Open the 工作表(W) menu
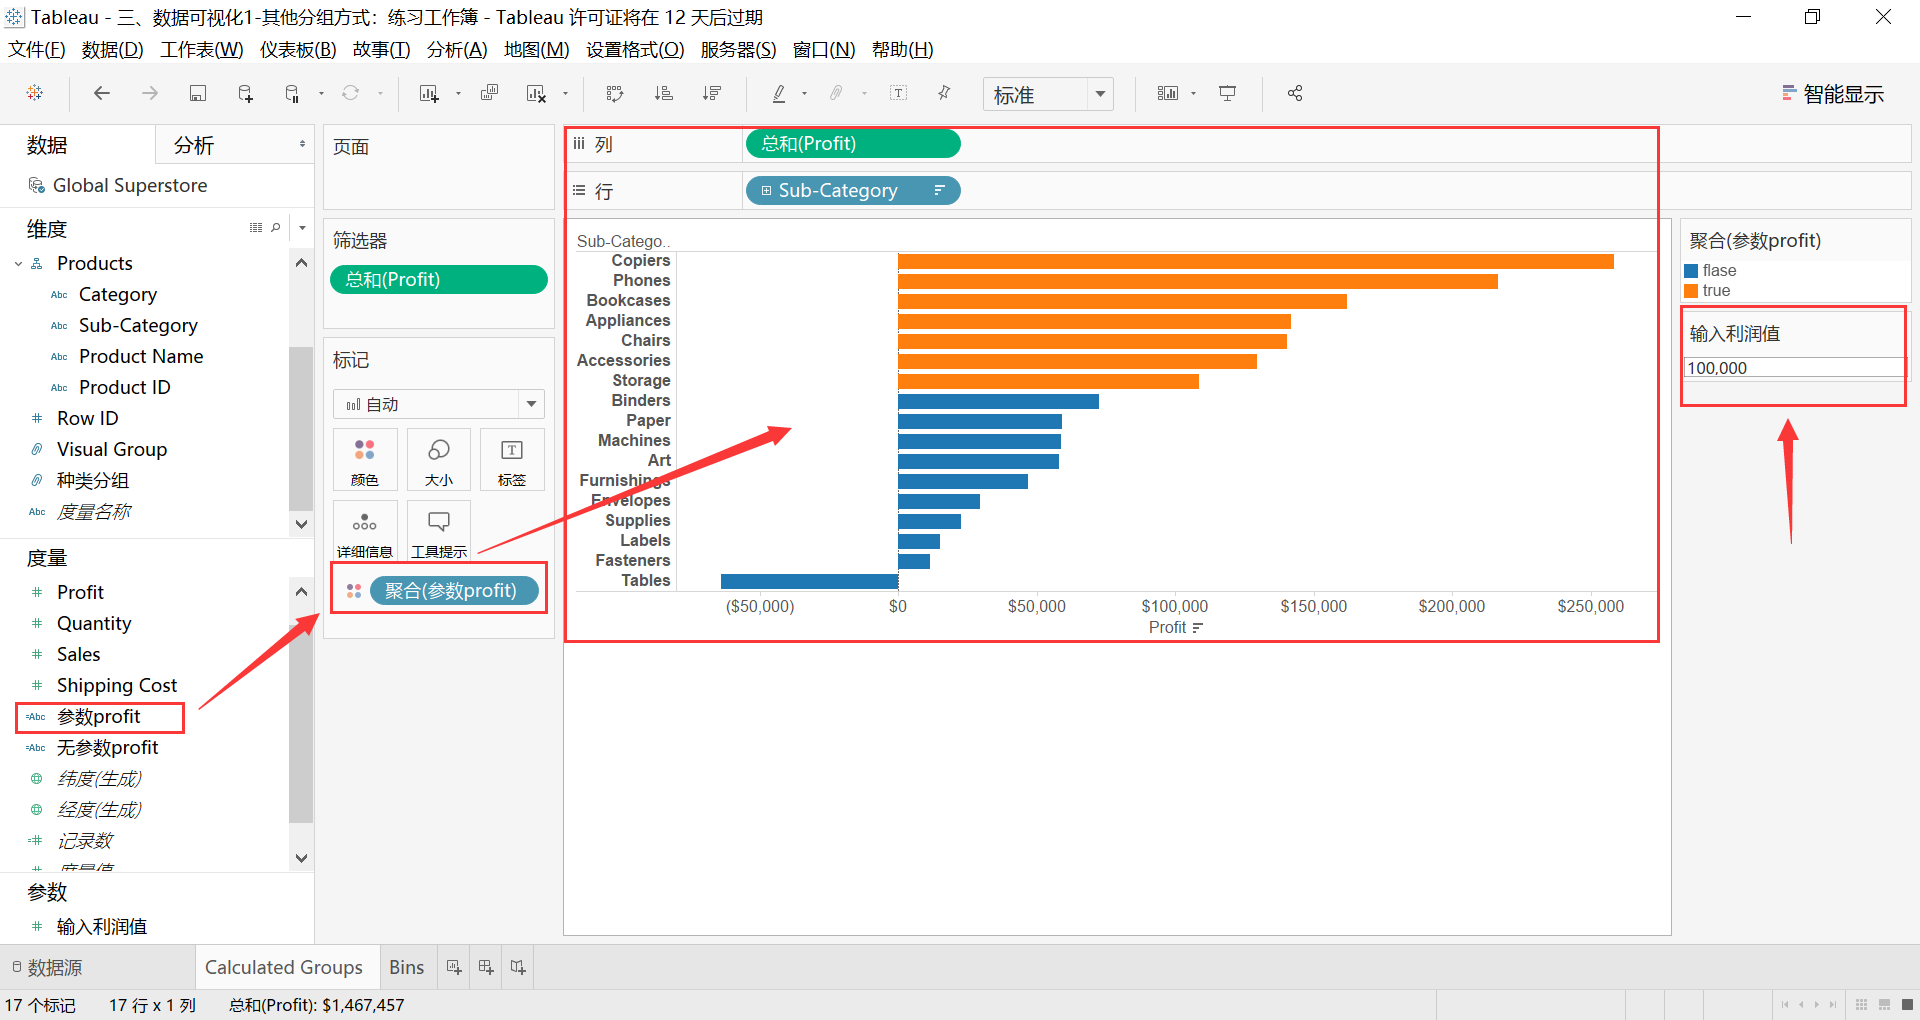The width and height of the screenshot is (1920, 1020). tap(202, 49)
